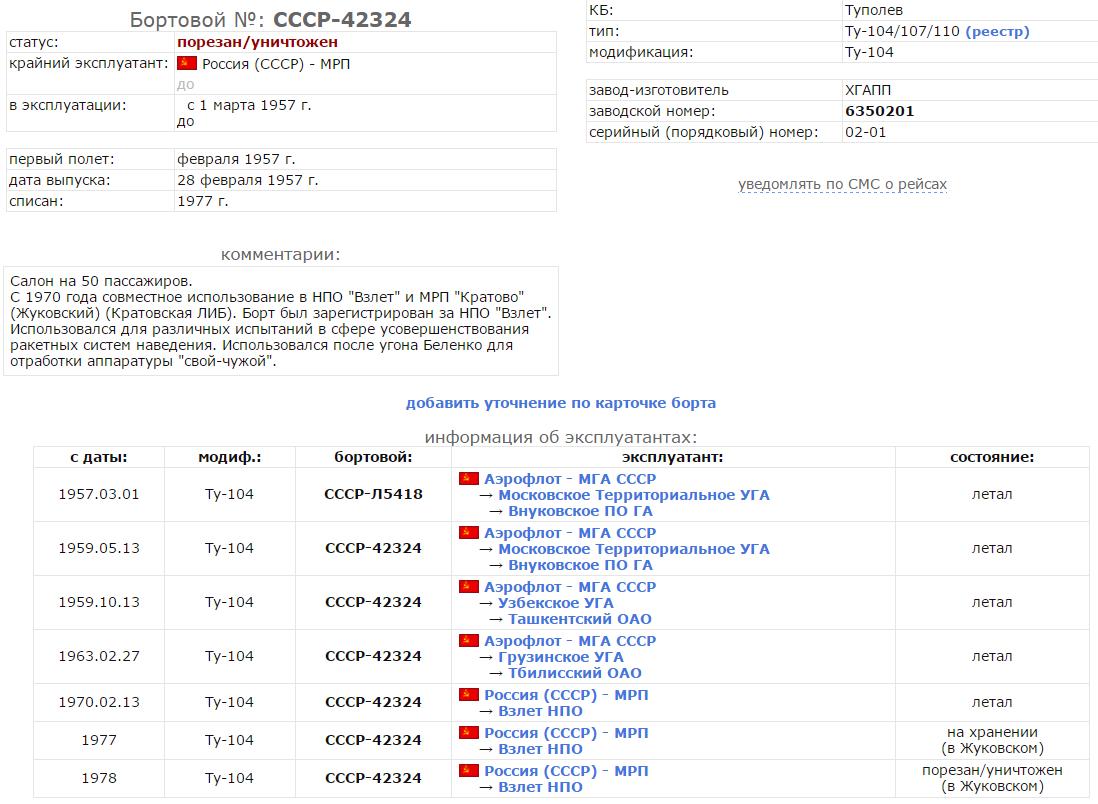The height and width of the screenshot is (804, 1098).
Task: Click the flag icon in the 1959.10.13 row
Action: pos(468,587)
